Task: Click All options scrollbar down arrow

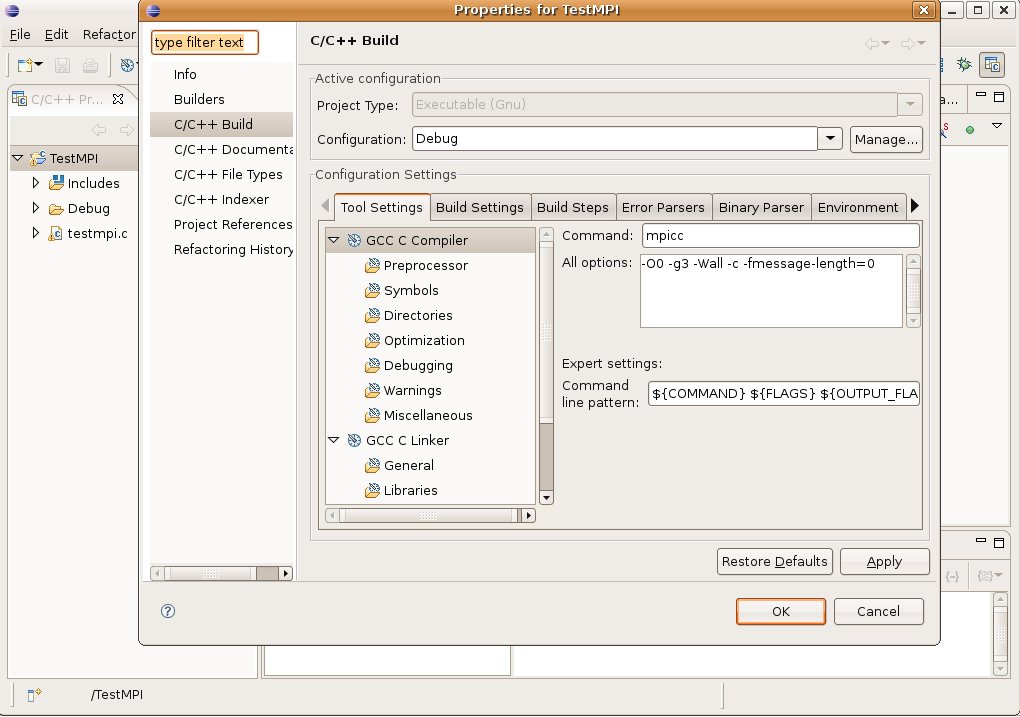Action: click(x=913, y=321)
